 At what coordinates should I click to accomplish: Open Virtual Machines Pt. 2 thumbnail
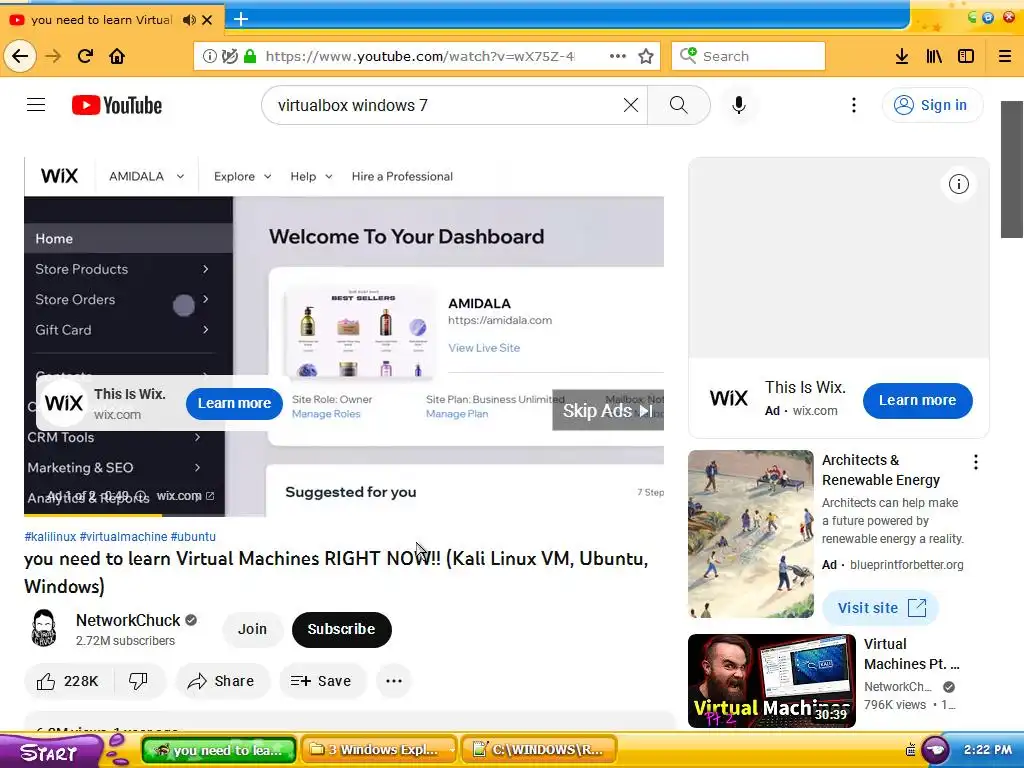771,680
